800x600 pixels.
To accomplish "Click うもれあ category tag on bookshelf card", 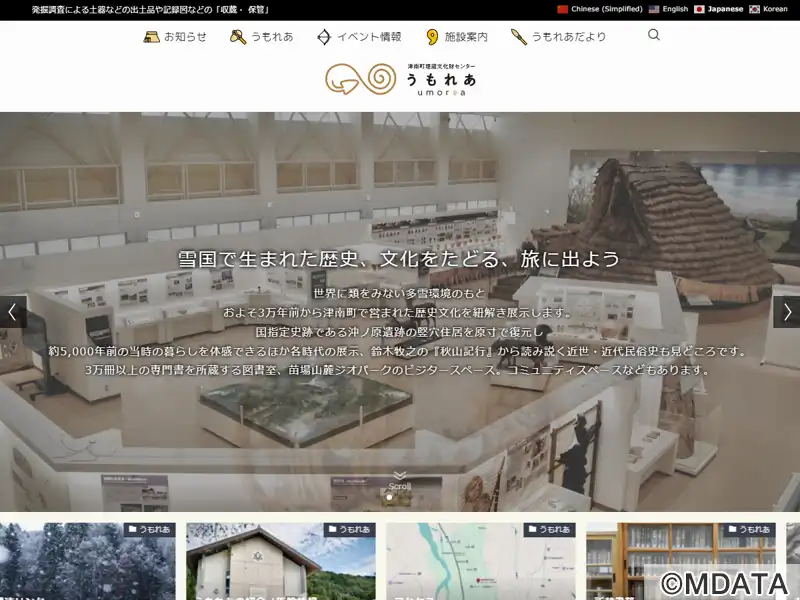I will (x=749, y=530).
